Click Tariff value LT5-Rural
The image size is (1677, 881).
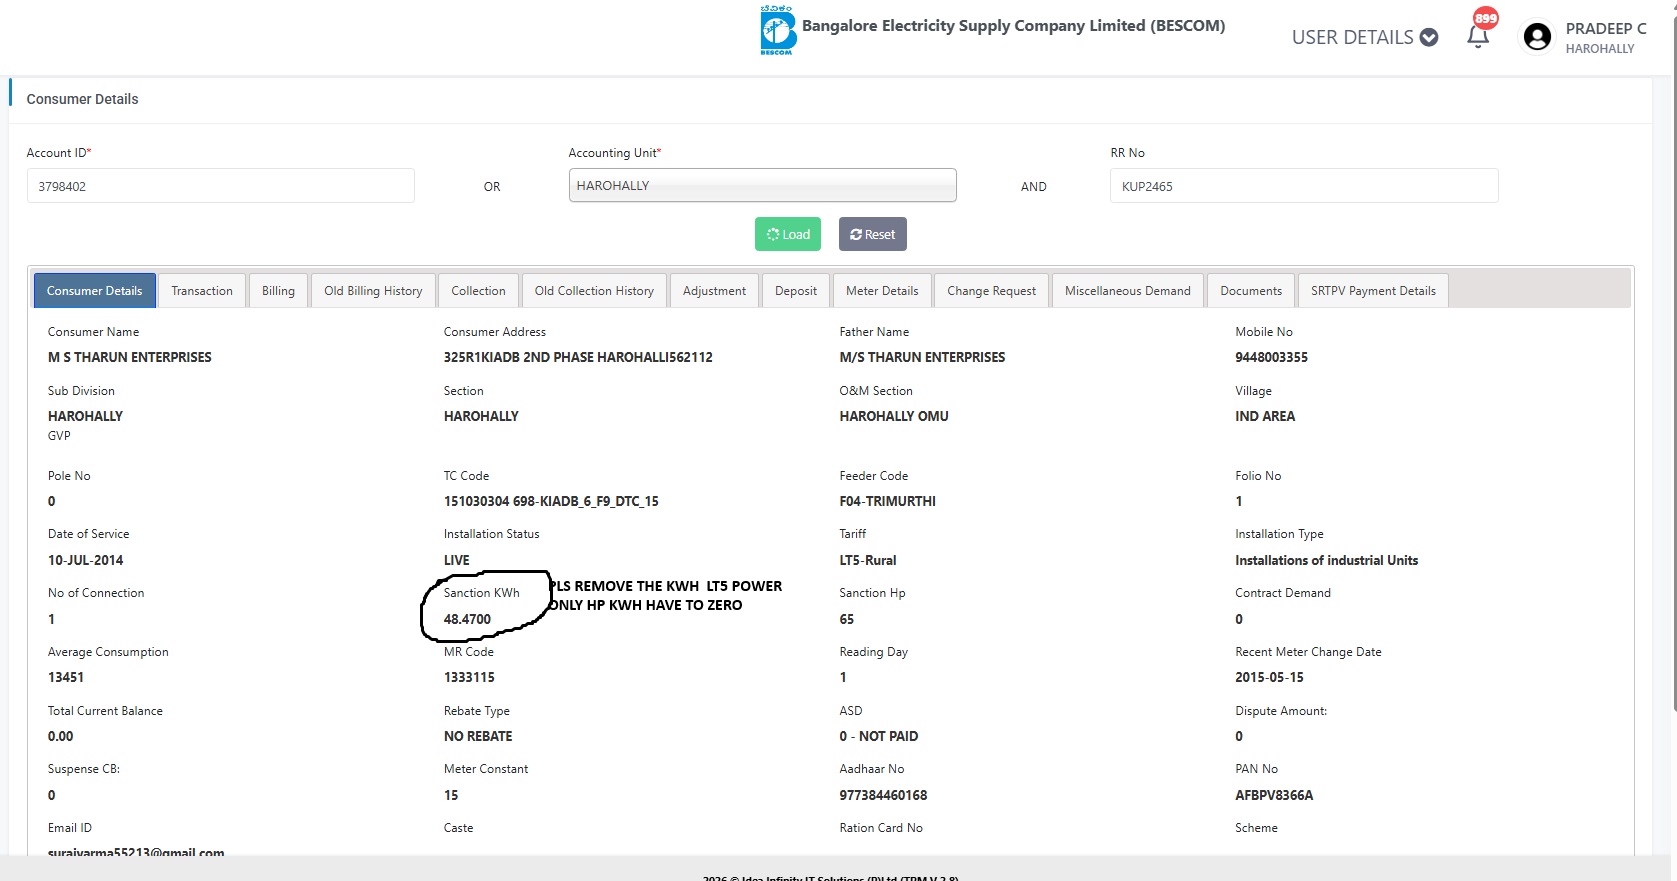pos(868,560)
